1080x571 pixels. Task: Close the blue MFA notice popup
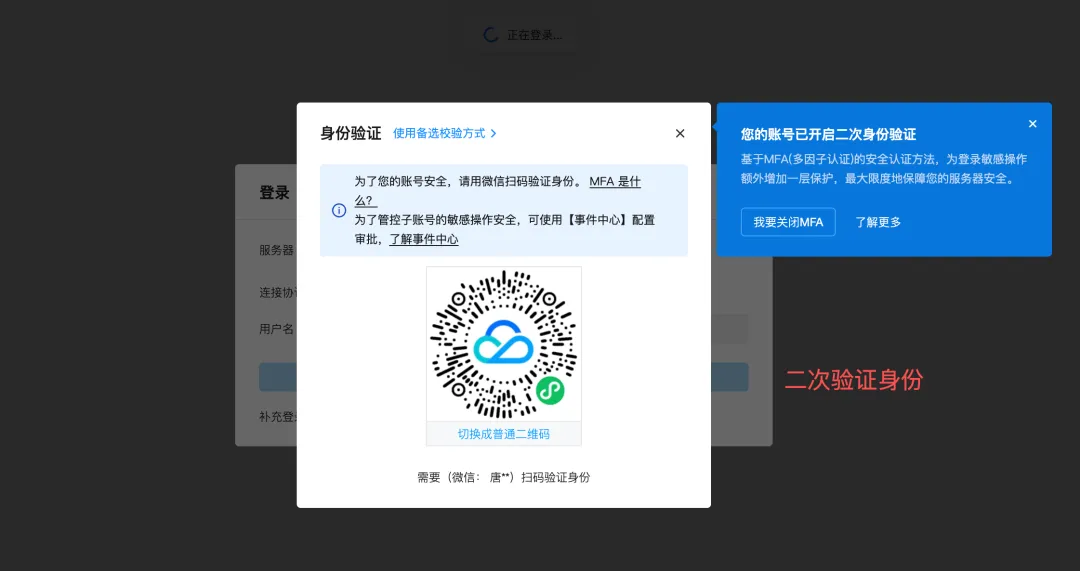click(x=1032, y=124)
